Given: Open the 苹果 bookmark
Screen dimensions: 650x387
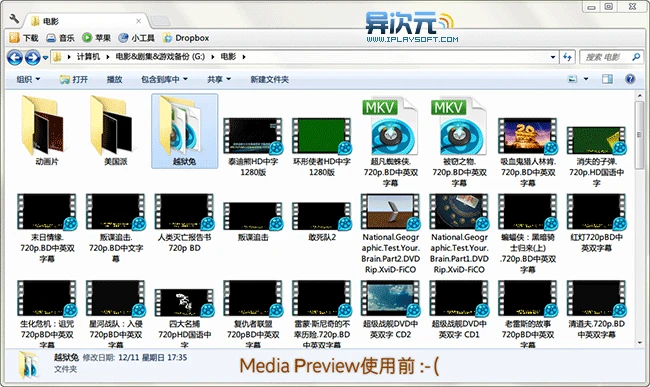Looking at the screenshot, I should pos(97,38).
